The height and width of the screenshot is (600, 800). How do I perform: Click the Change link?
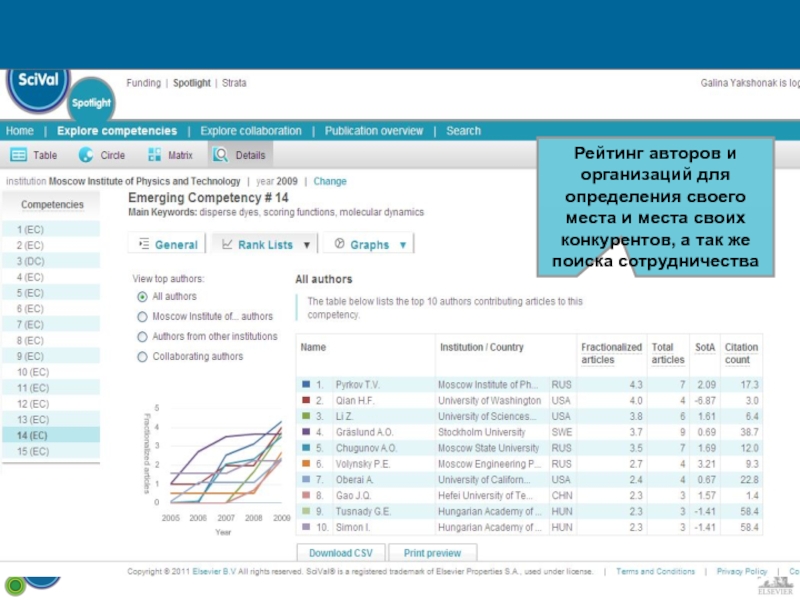[330, 181]
